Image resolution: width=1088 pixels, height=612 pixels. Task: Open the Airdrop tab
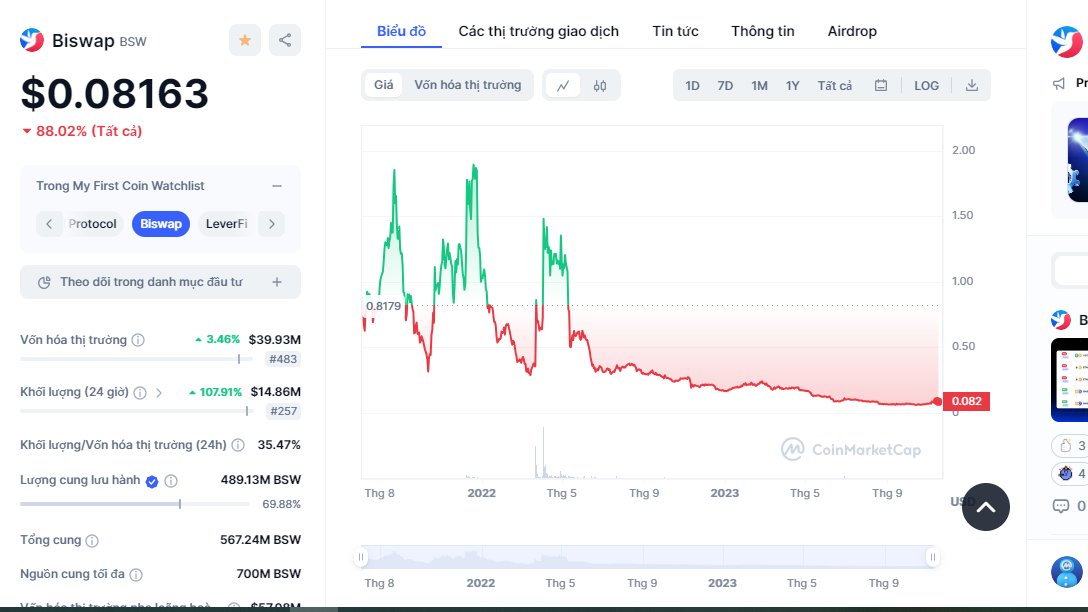point(852,31)
